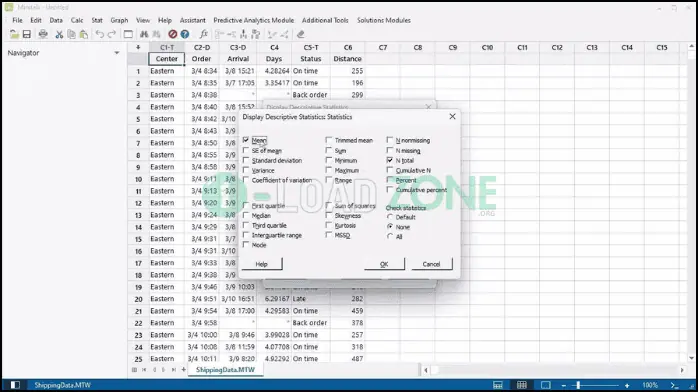The width and height of the screenshot is (698, 392).
Task: Expand the Navigator dropdown arrow
Action: [117, 53]
